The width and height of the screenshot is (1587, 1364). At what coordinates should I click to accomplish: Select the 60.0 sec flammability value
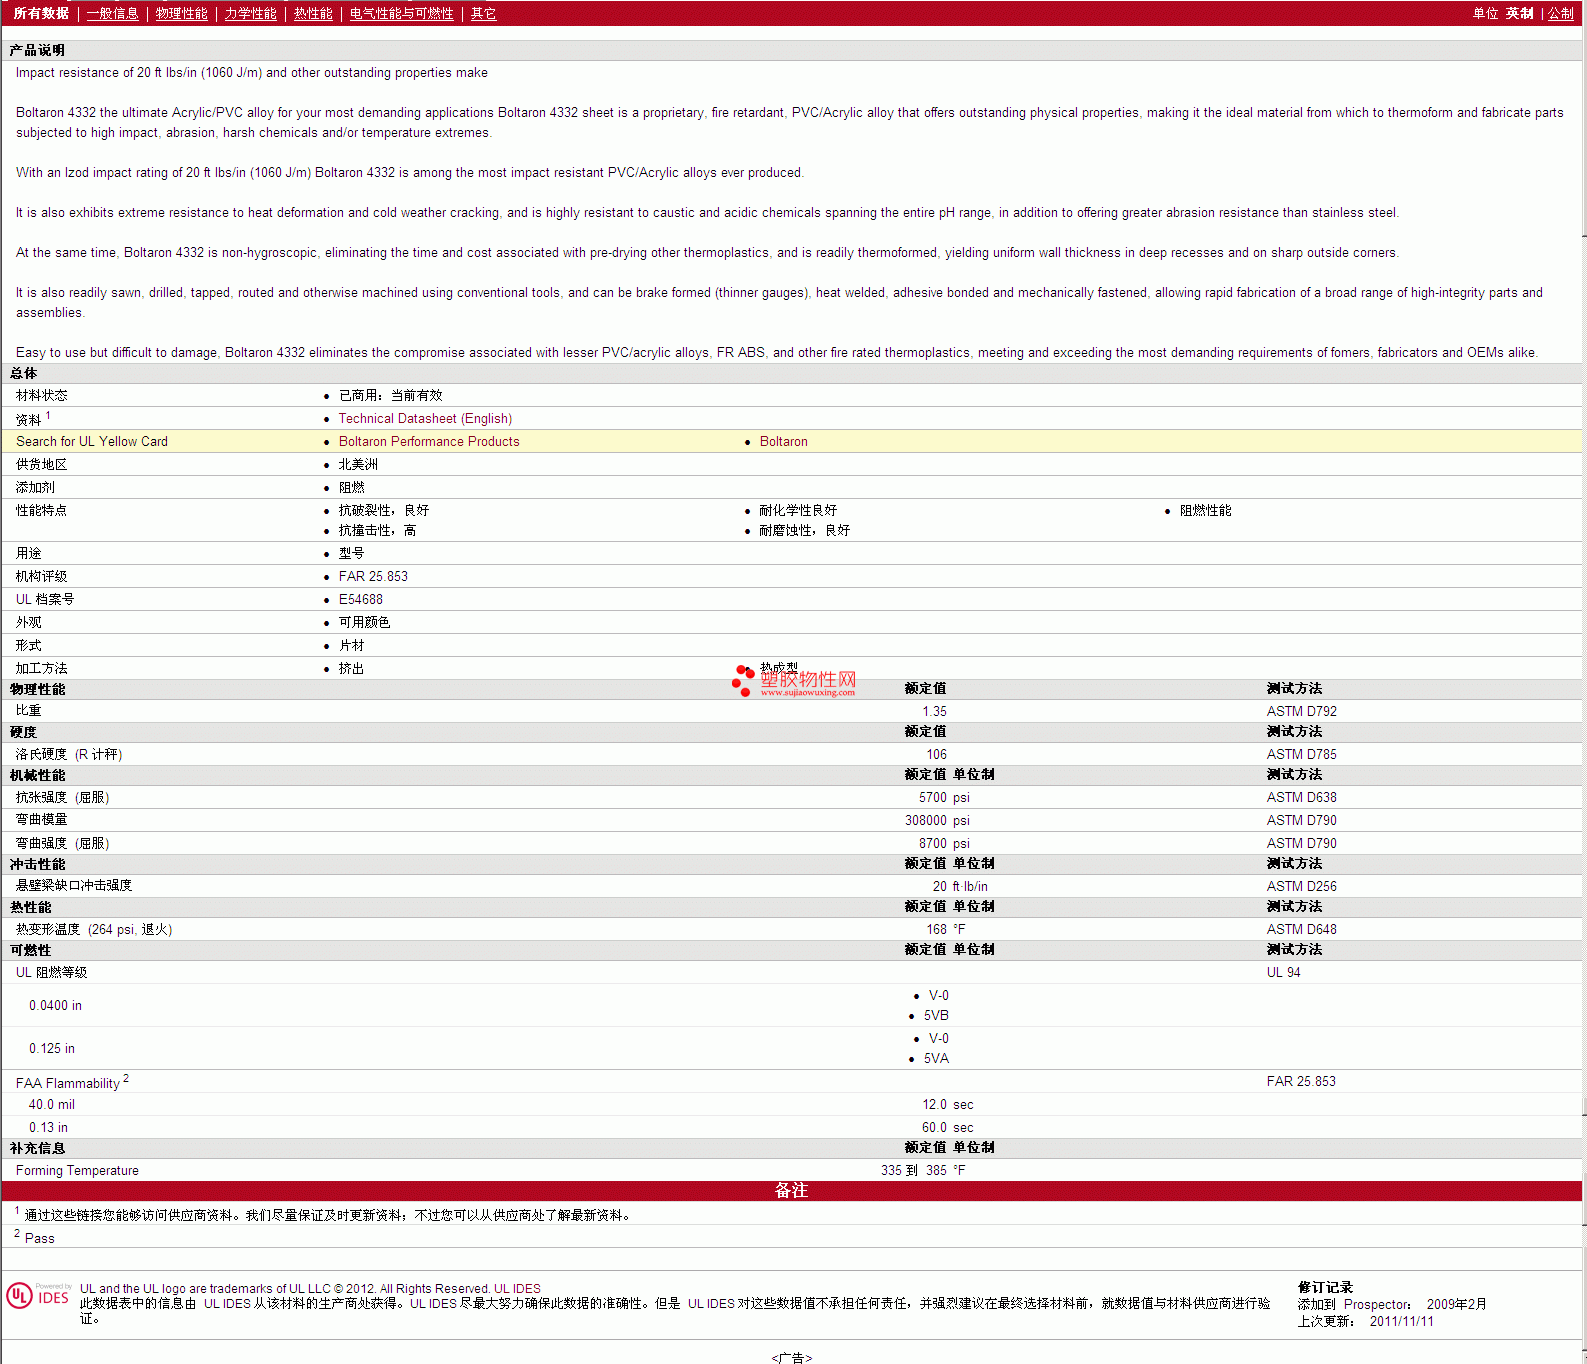(948, 1127)
